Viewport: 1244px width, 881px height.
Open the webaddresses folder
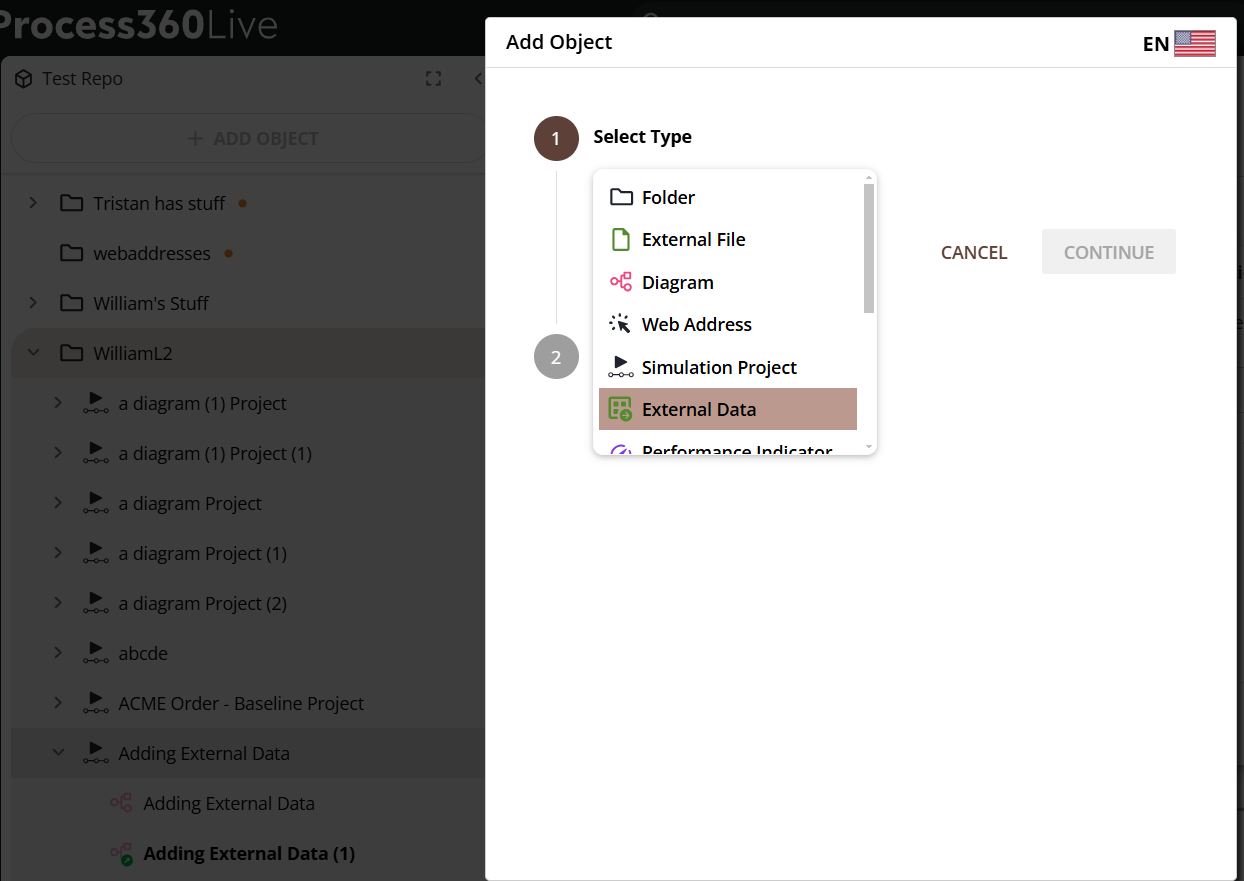pos(152,253)
